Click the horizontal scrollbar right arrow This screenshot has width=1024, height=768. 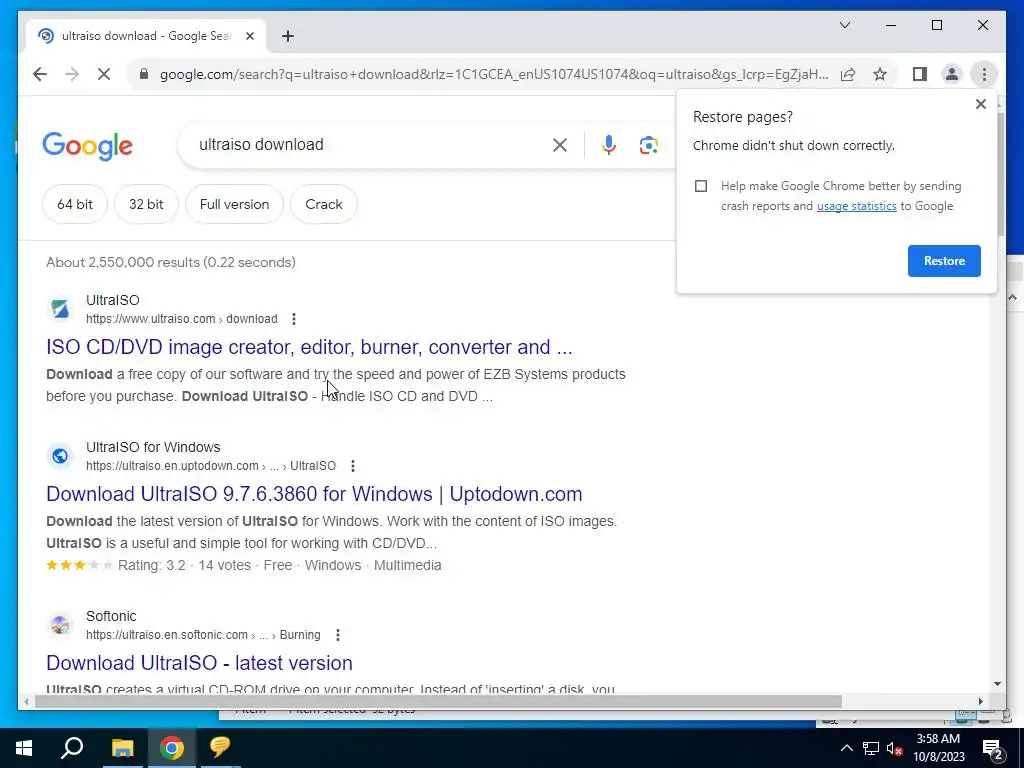[x=980, y=701]
